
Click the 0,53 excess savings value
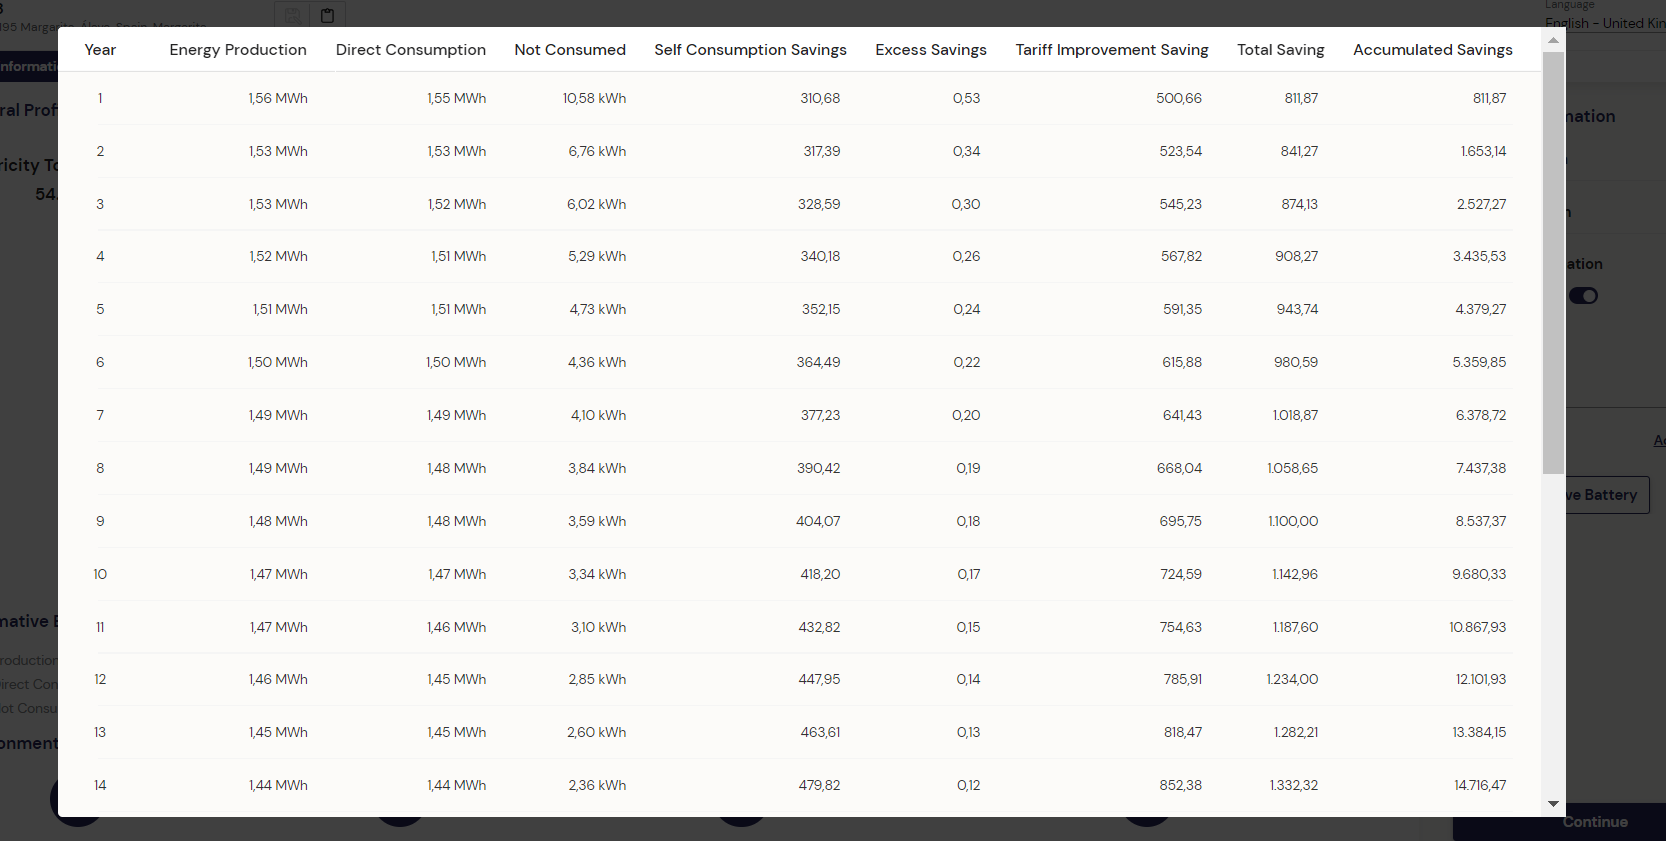point(966,98)
